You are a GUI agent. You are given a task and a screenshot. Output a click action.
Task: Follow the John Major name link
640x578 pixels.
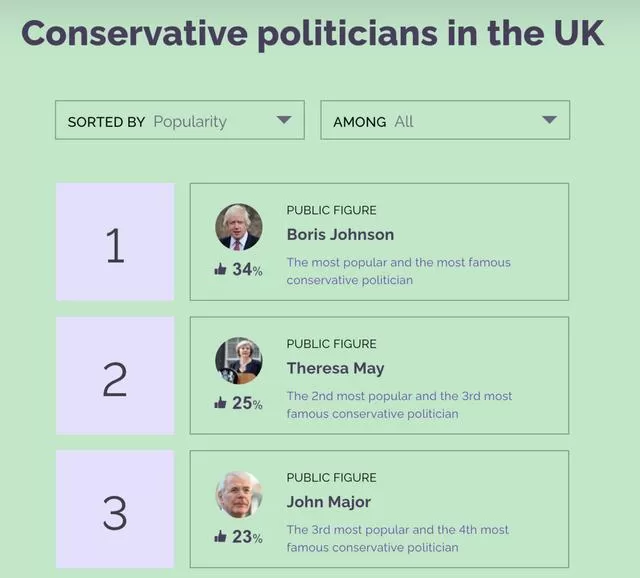329,502
